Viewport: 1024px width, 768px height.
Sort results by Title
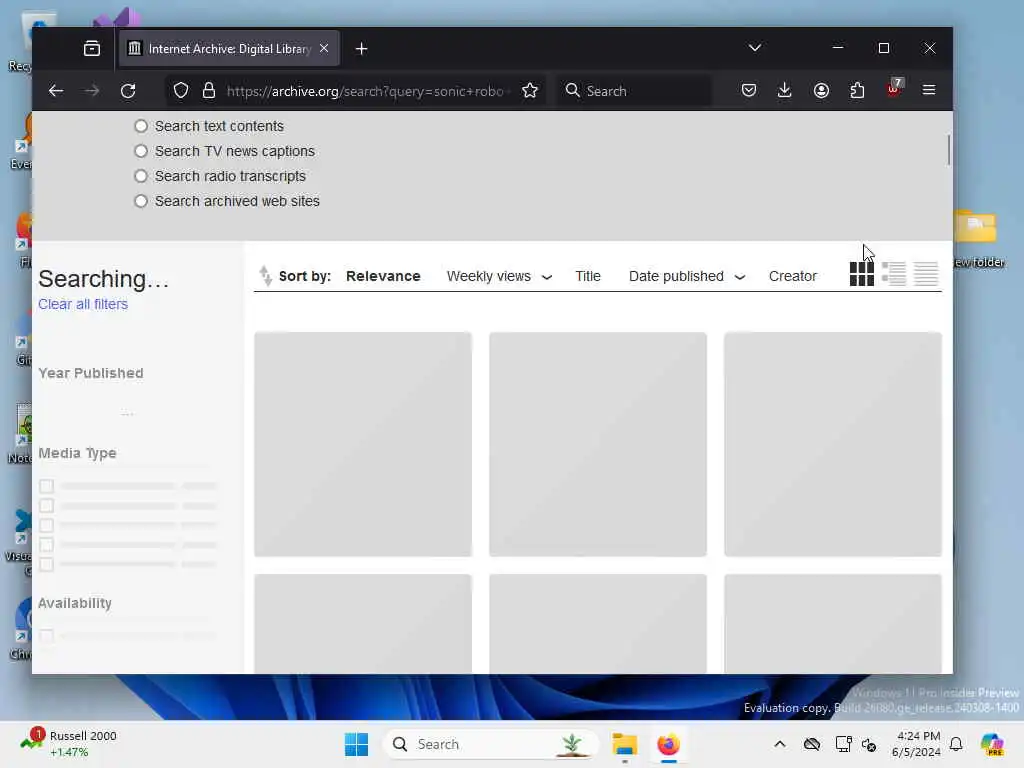[588, 276]
